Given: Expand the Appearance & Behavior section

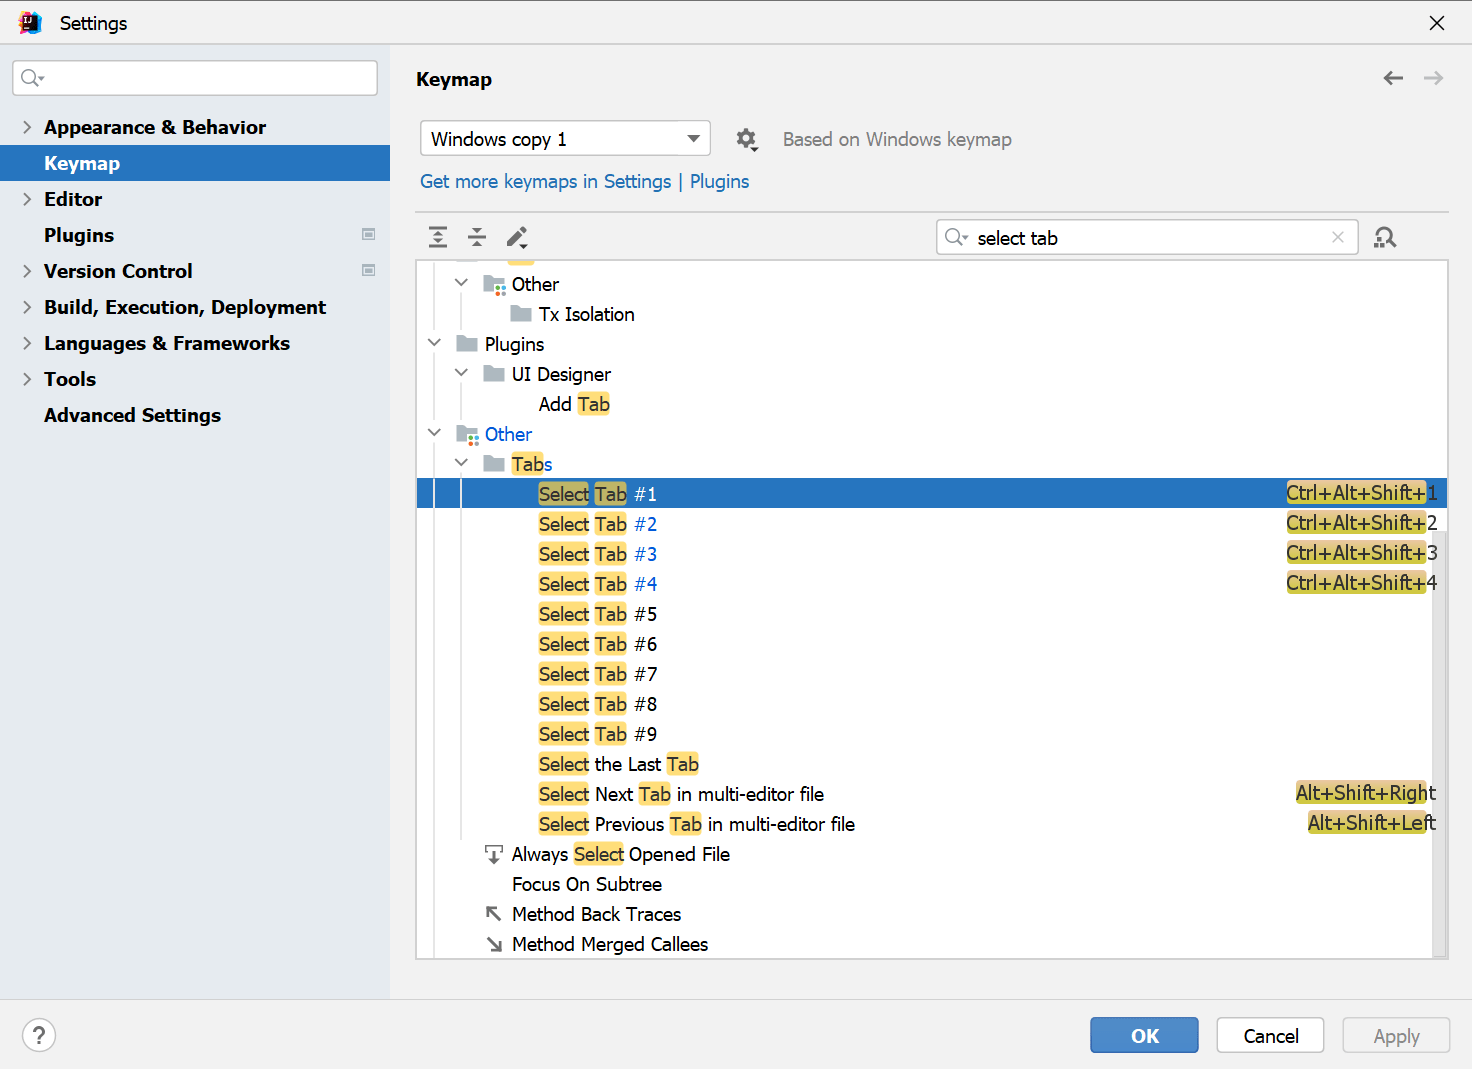Looking at the screenshot, I should 27,127.
